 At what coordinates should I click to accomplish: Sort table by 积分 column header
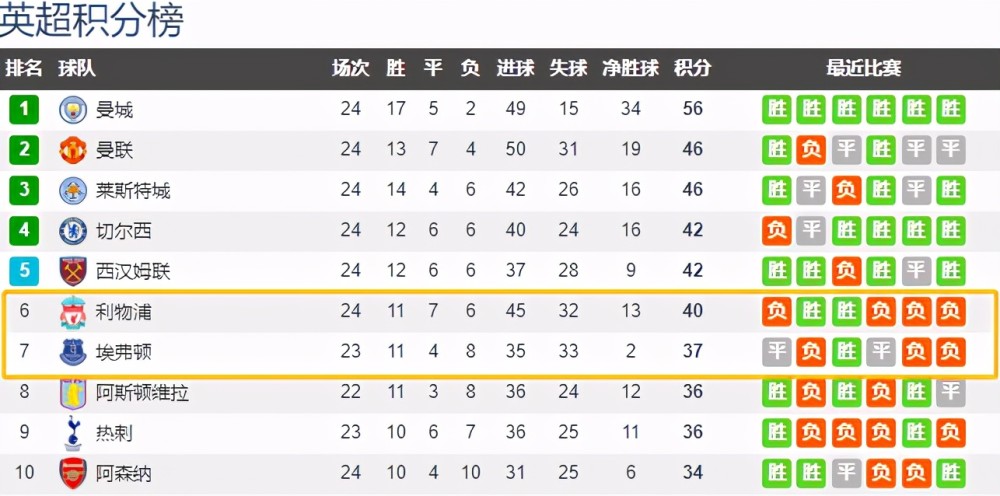pos(692,68)
